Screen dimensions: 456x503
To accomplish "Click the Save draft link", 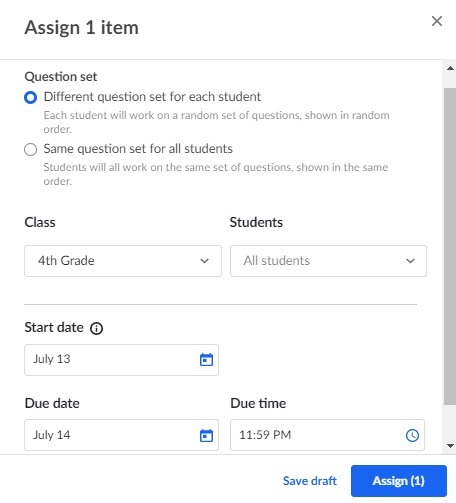I will tap(310, 481).
